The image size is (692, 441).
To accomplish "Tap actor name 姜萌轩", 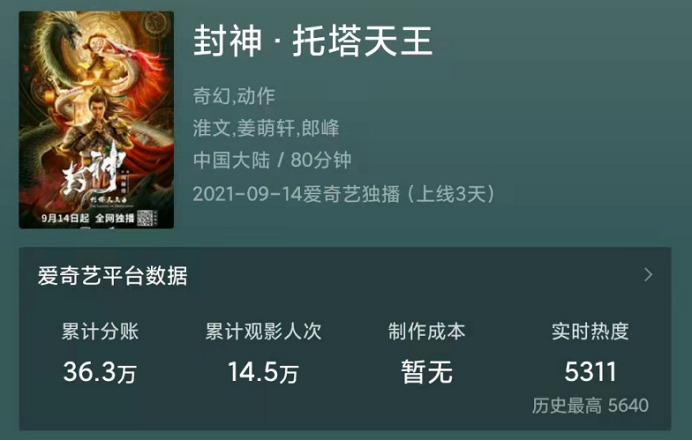I will (266, 128).
